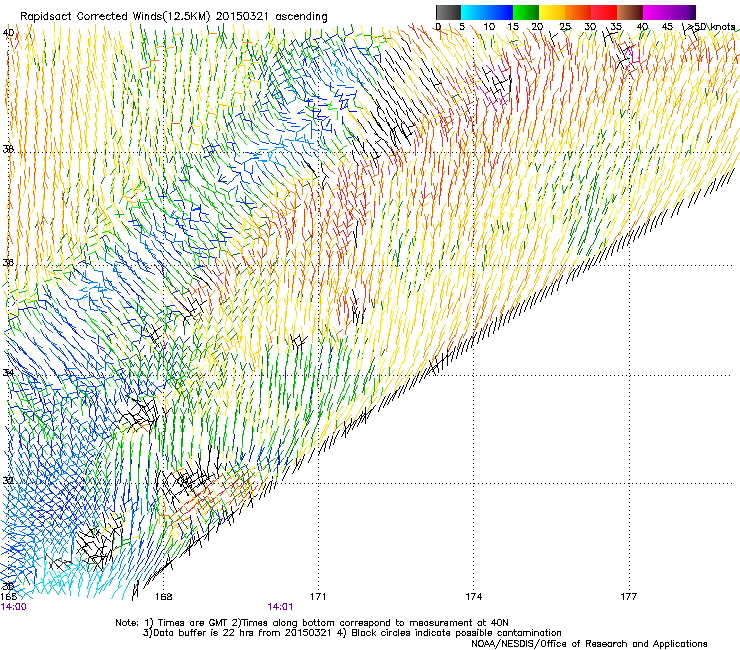Click the date 20150321 in the title
This screenshot has width=740, height=650.
coord(242,17)
